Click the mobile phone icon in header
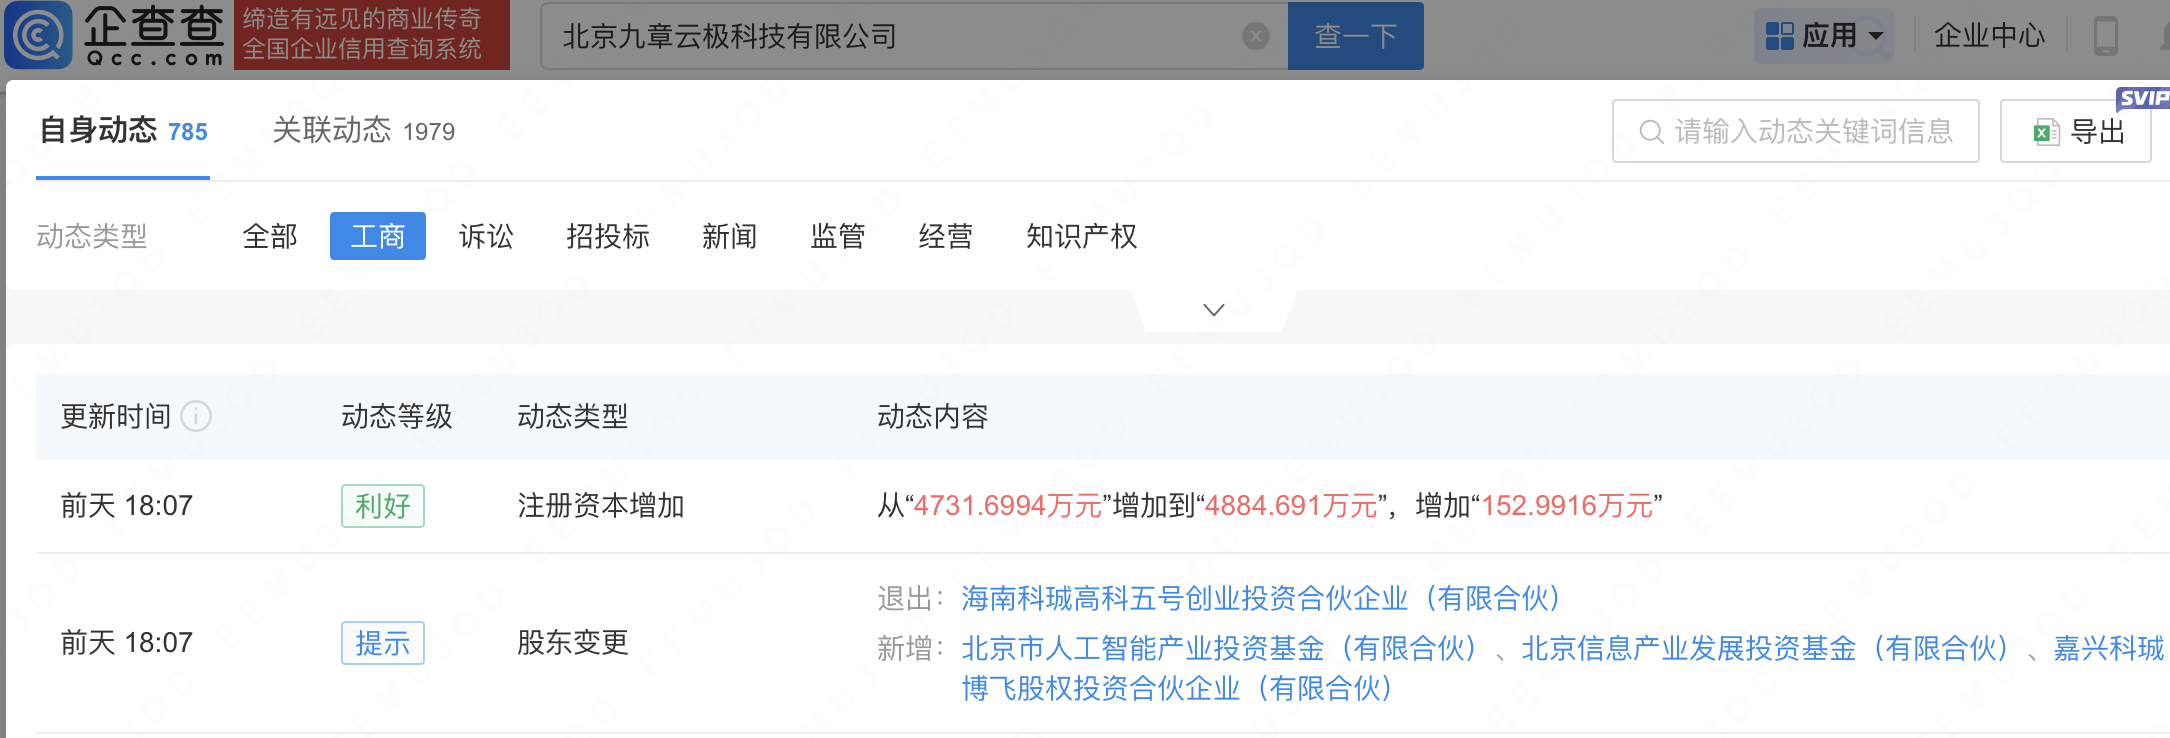The image size is (2170, 738). pos(2105,36)
